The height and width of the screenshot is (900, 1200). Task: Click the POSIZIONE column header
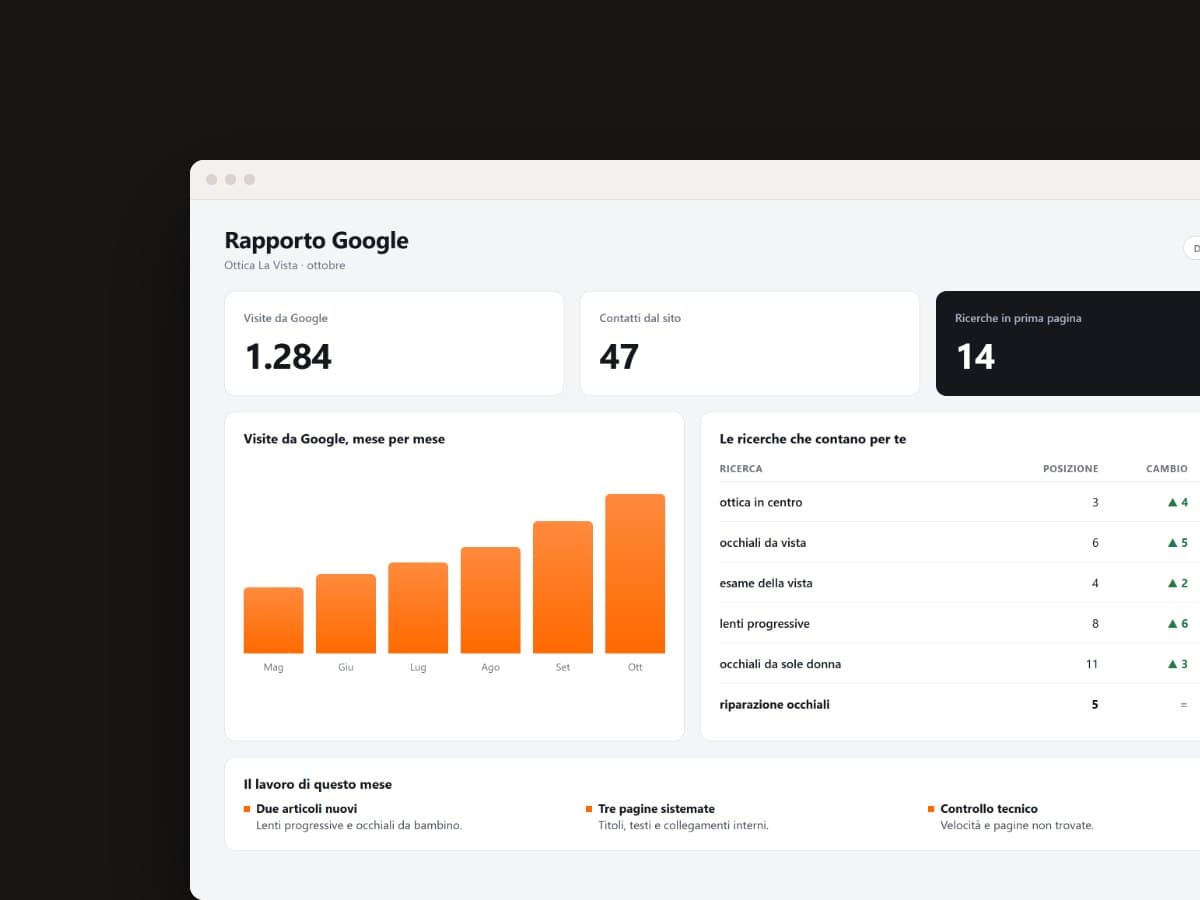[1070, 469]
